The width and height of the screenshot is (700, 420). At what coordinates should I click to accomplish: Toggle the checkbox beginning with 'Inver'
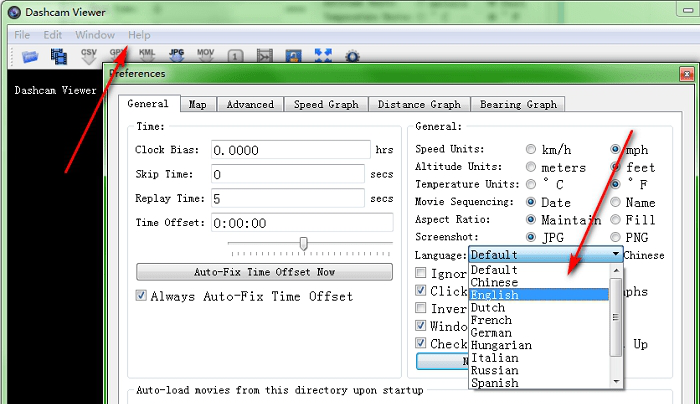point(420,308)
